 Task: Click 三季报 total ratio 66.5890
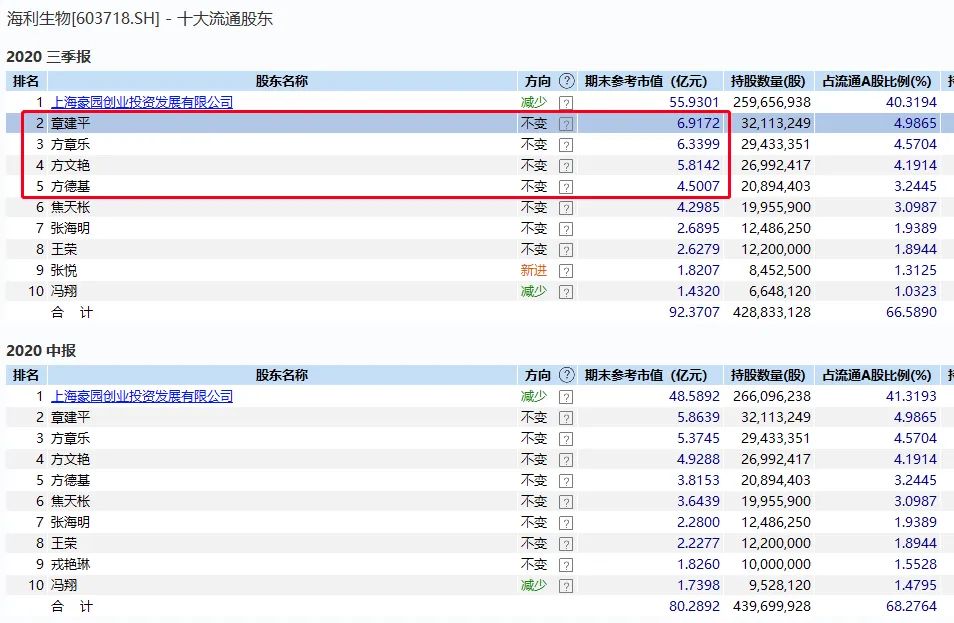point(911,312)
